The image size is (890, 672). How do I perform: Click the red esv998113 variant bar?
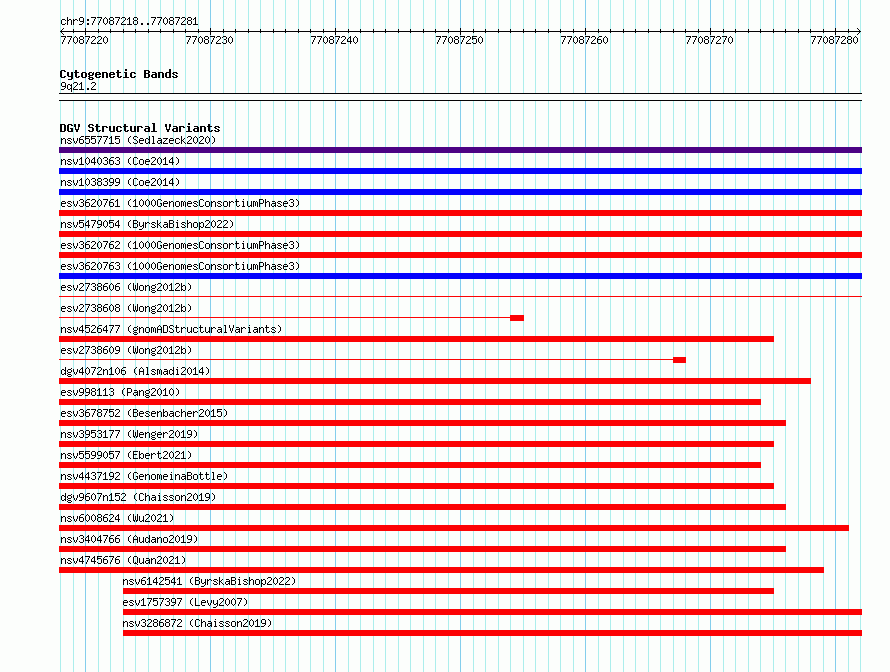tap(410, 402)
